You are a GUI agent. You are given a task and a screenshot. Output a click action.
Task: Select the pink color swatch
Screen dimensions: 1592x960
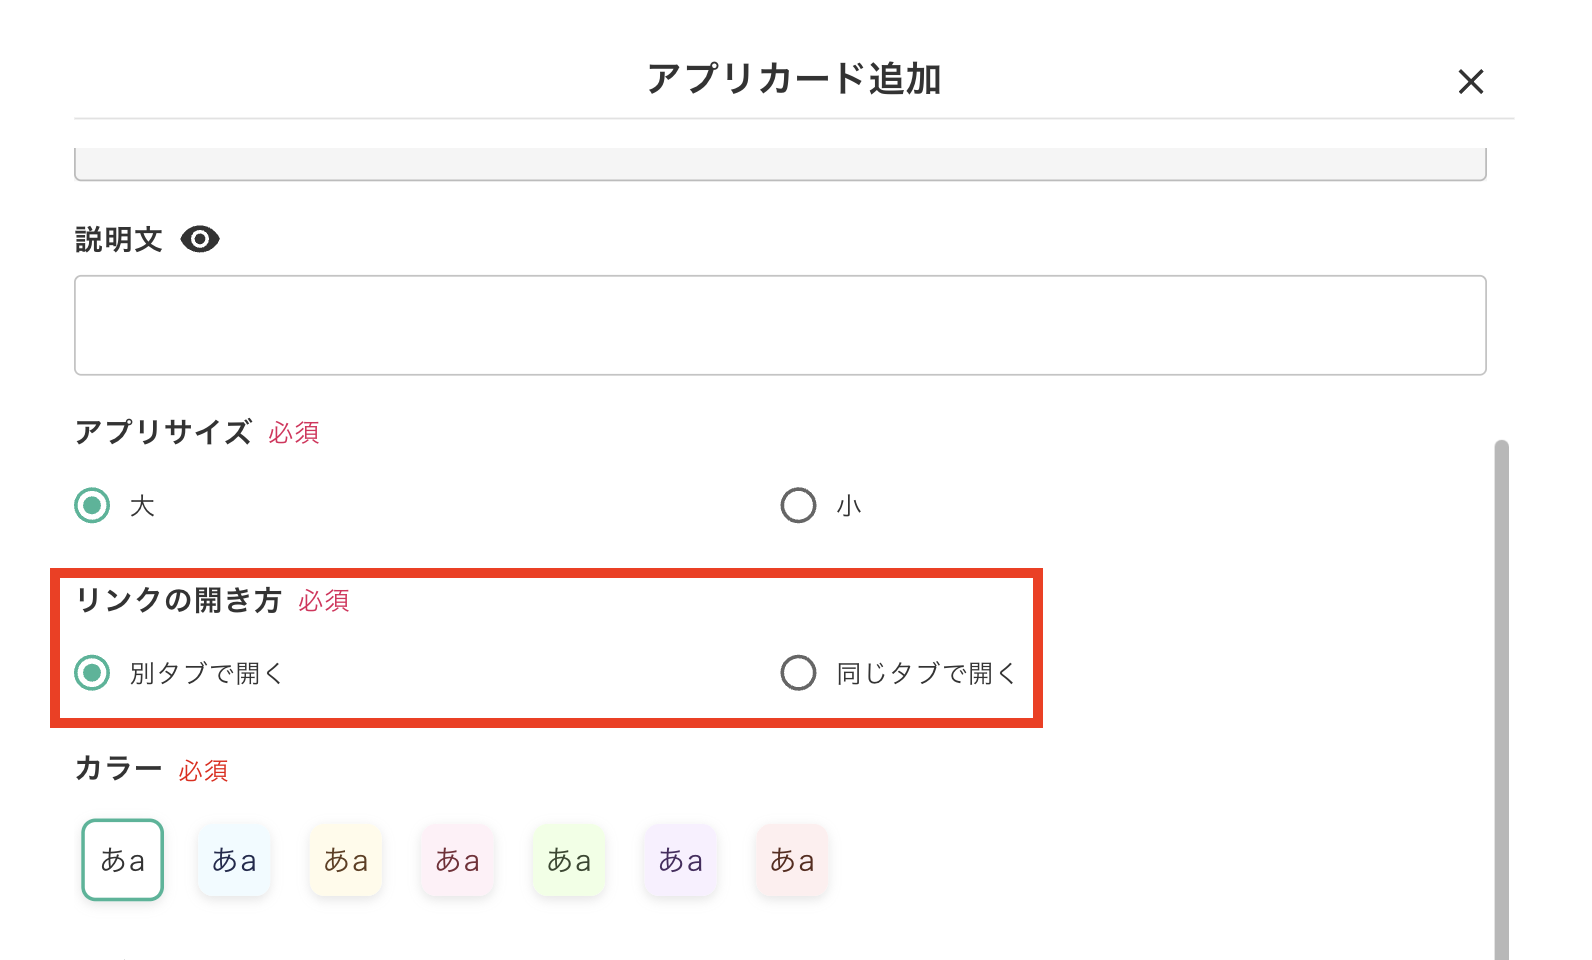(457, 859)
